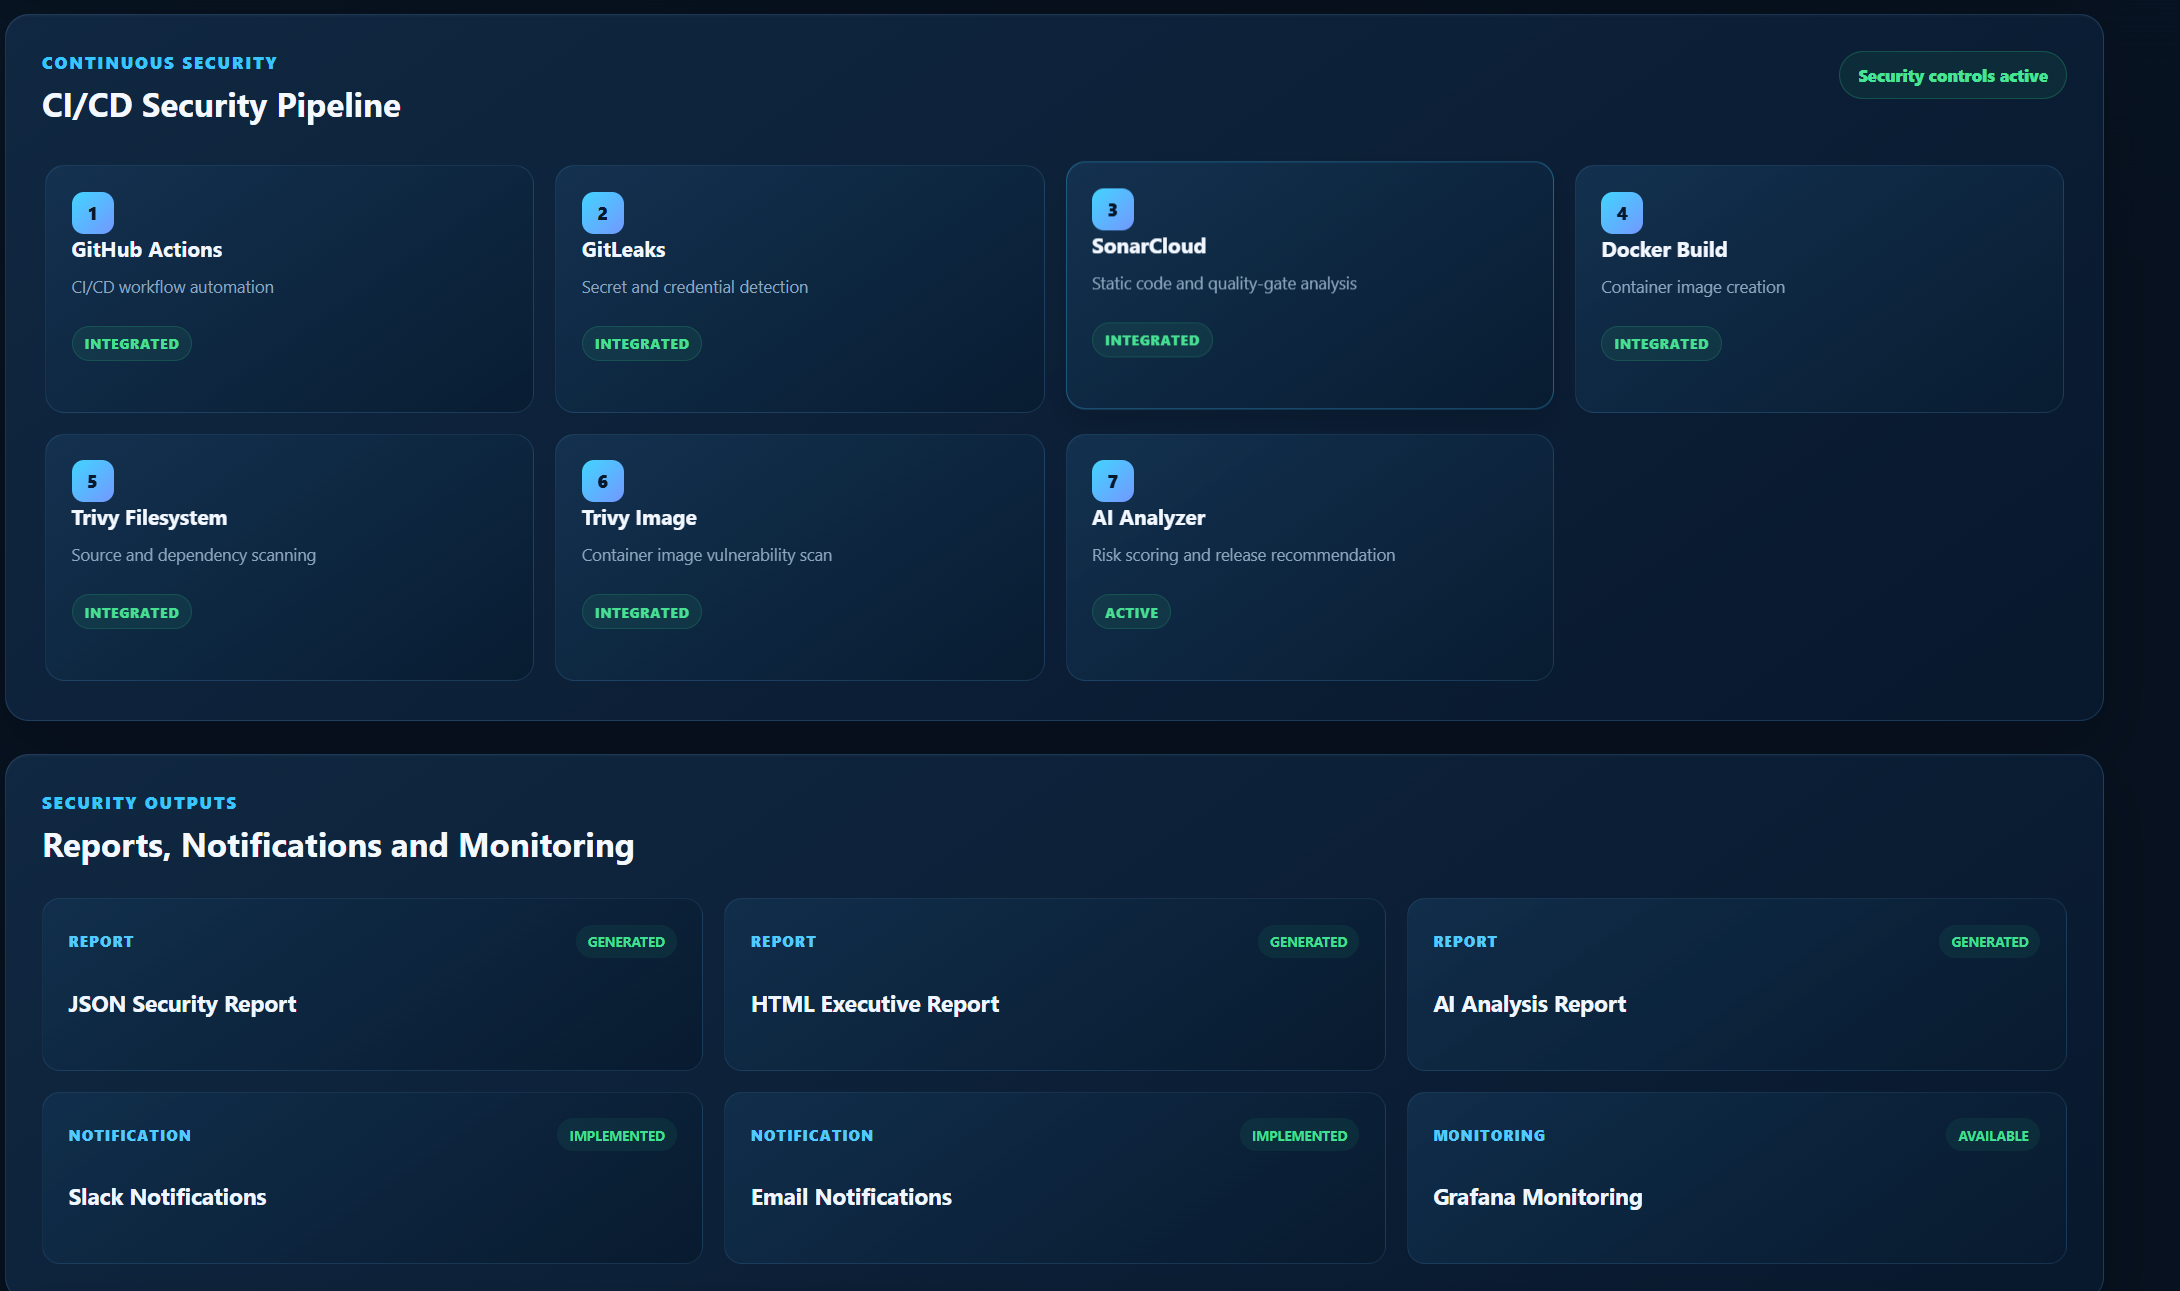Image resolution: width=2180 pixels, height=1291 pixels.
Task: Open the Docker Build card title
Action: point(1664,250)
